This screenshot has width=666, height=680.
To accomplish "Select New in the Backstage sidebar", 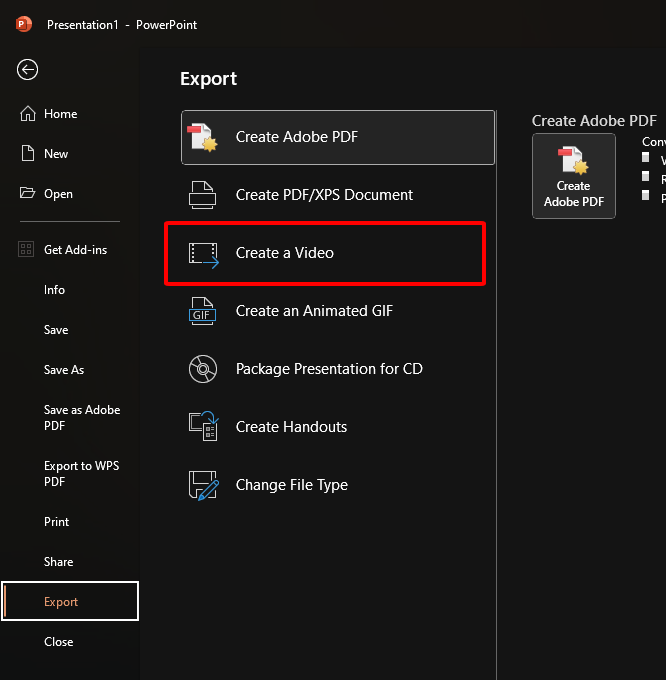I will [70, 154].
